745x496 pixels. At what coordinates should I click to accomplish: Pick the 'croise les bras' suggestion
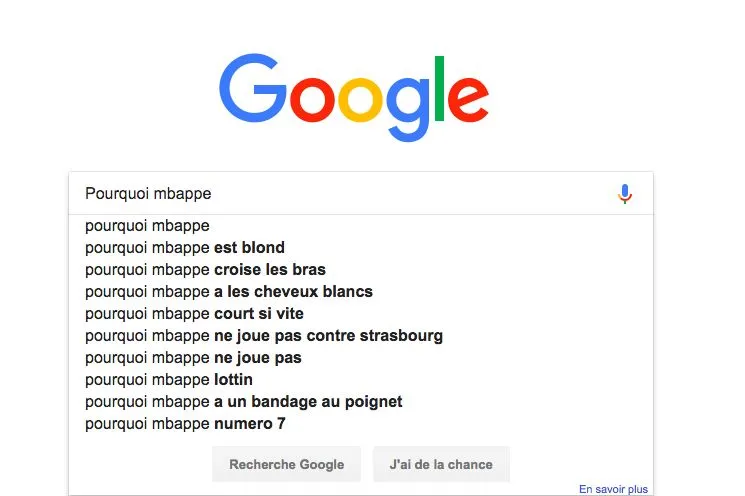point(205,270)
